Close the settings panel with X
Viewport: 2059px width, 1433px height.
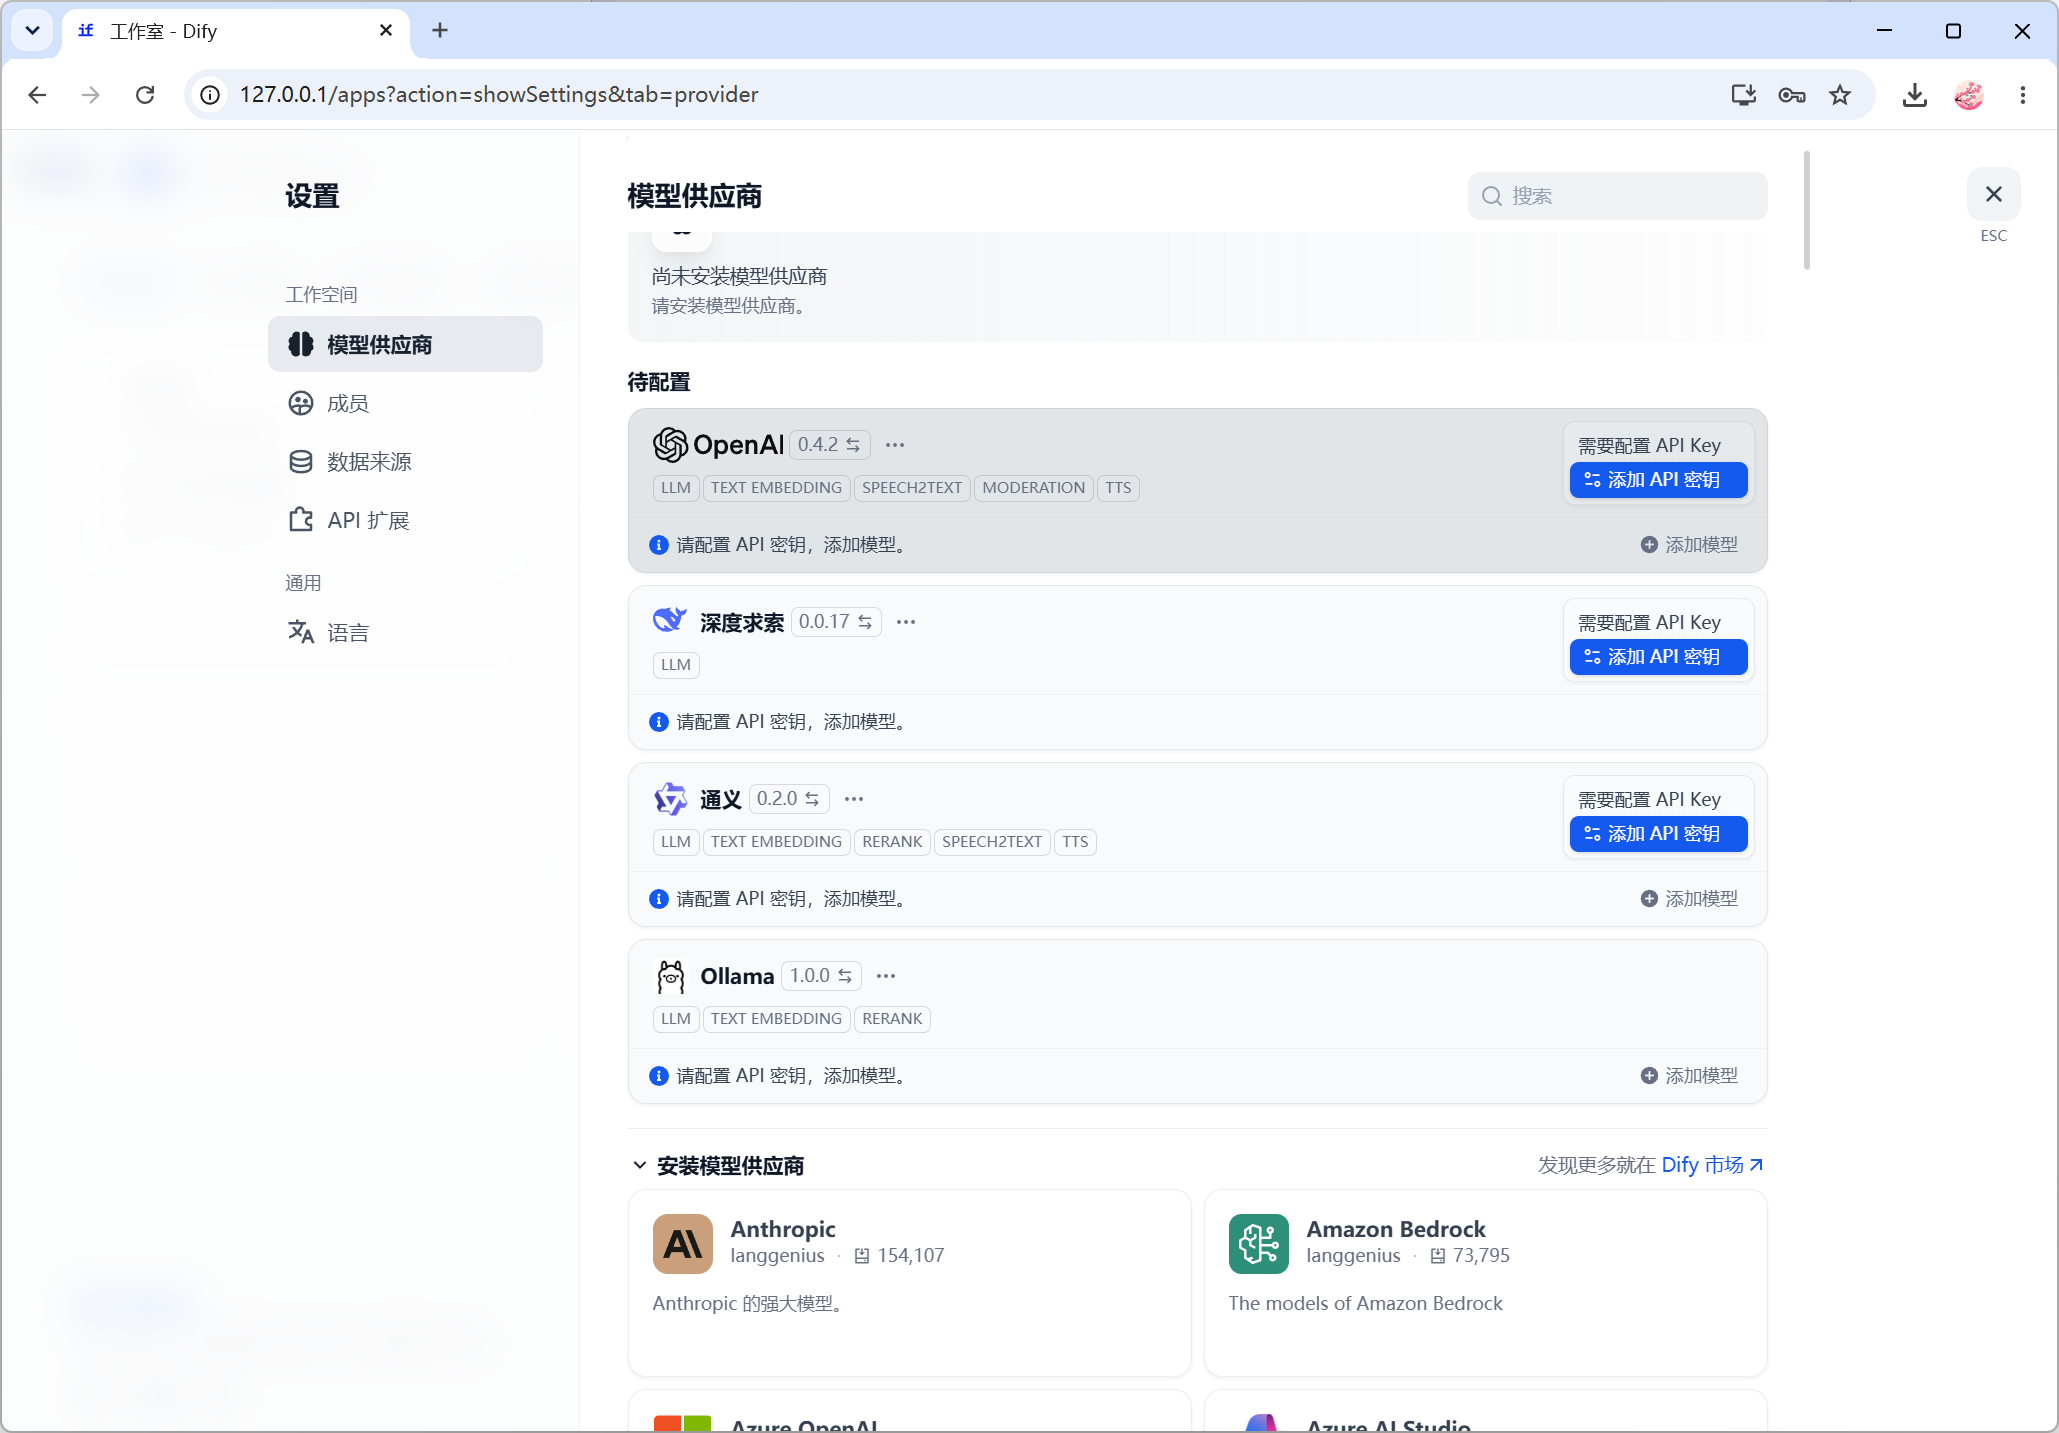click(x=1994, y=194)
